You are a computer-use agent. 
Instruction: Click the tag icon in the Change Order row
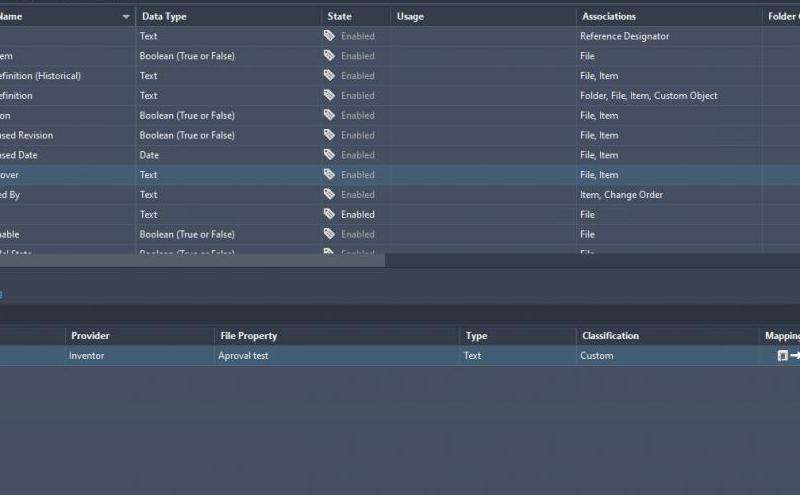(329, 195)
